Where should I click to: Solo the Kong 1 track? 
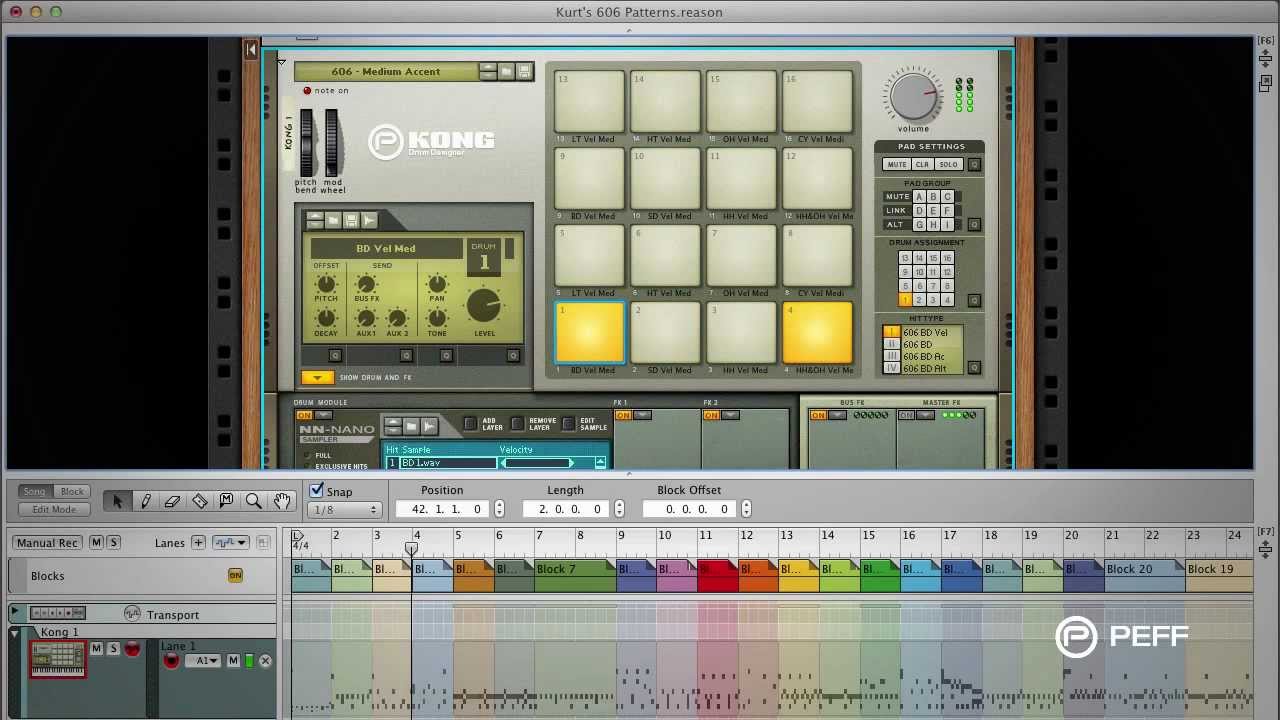113,649
